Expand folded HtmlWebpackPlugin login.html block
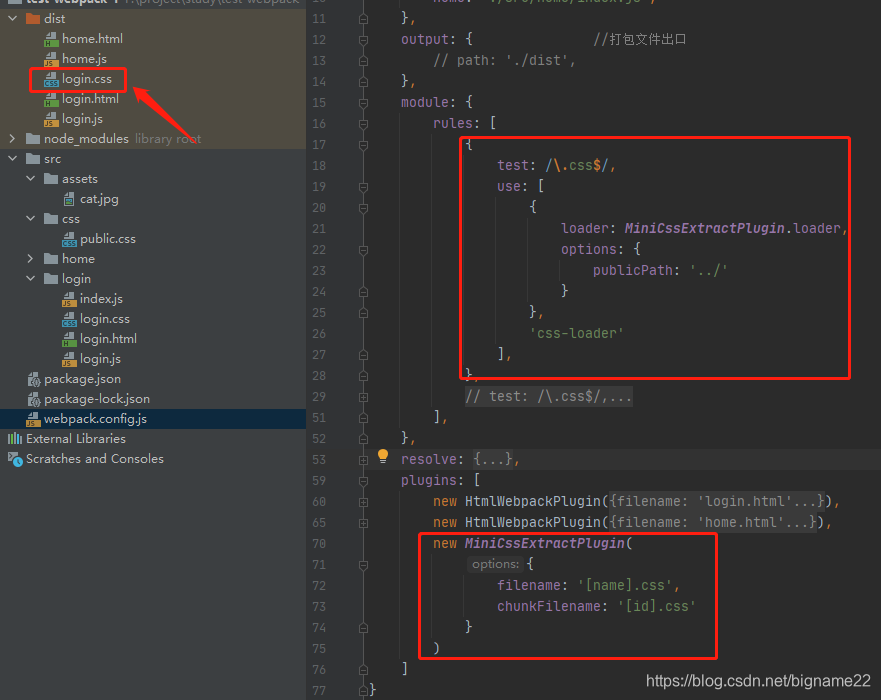 click(x=364, y=502)
